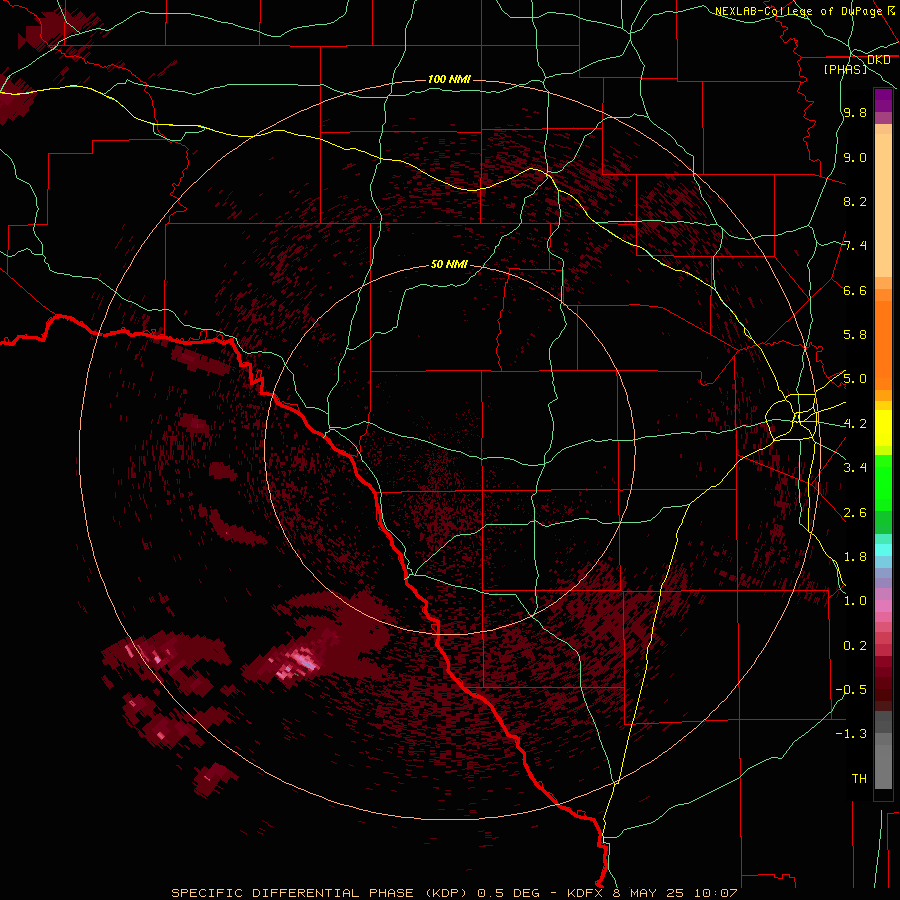
Task: Click the 4.2 value on the color scale
Action: pos(855,424)
